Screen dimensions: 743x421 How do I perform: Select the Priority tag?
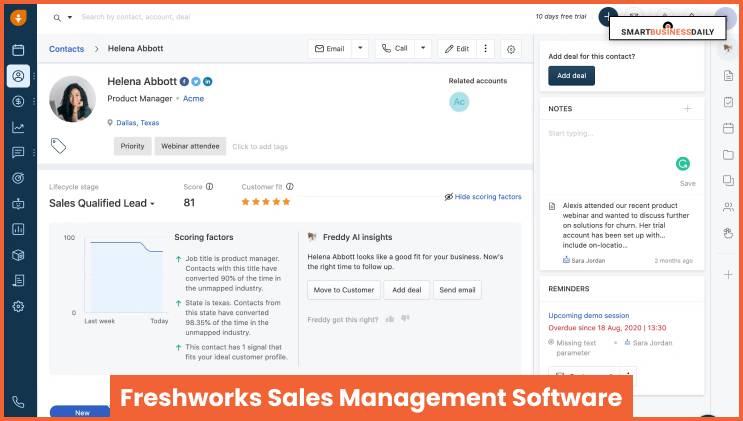point(132,146)
